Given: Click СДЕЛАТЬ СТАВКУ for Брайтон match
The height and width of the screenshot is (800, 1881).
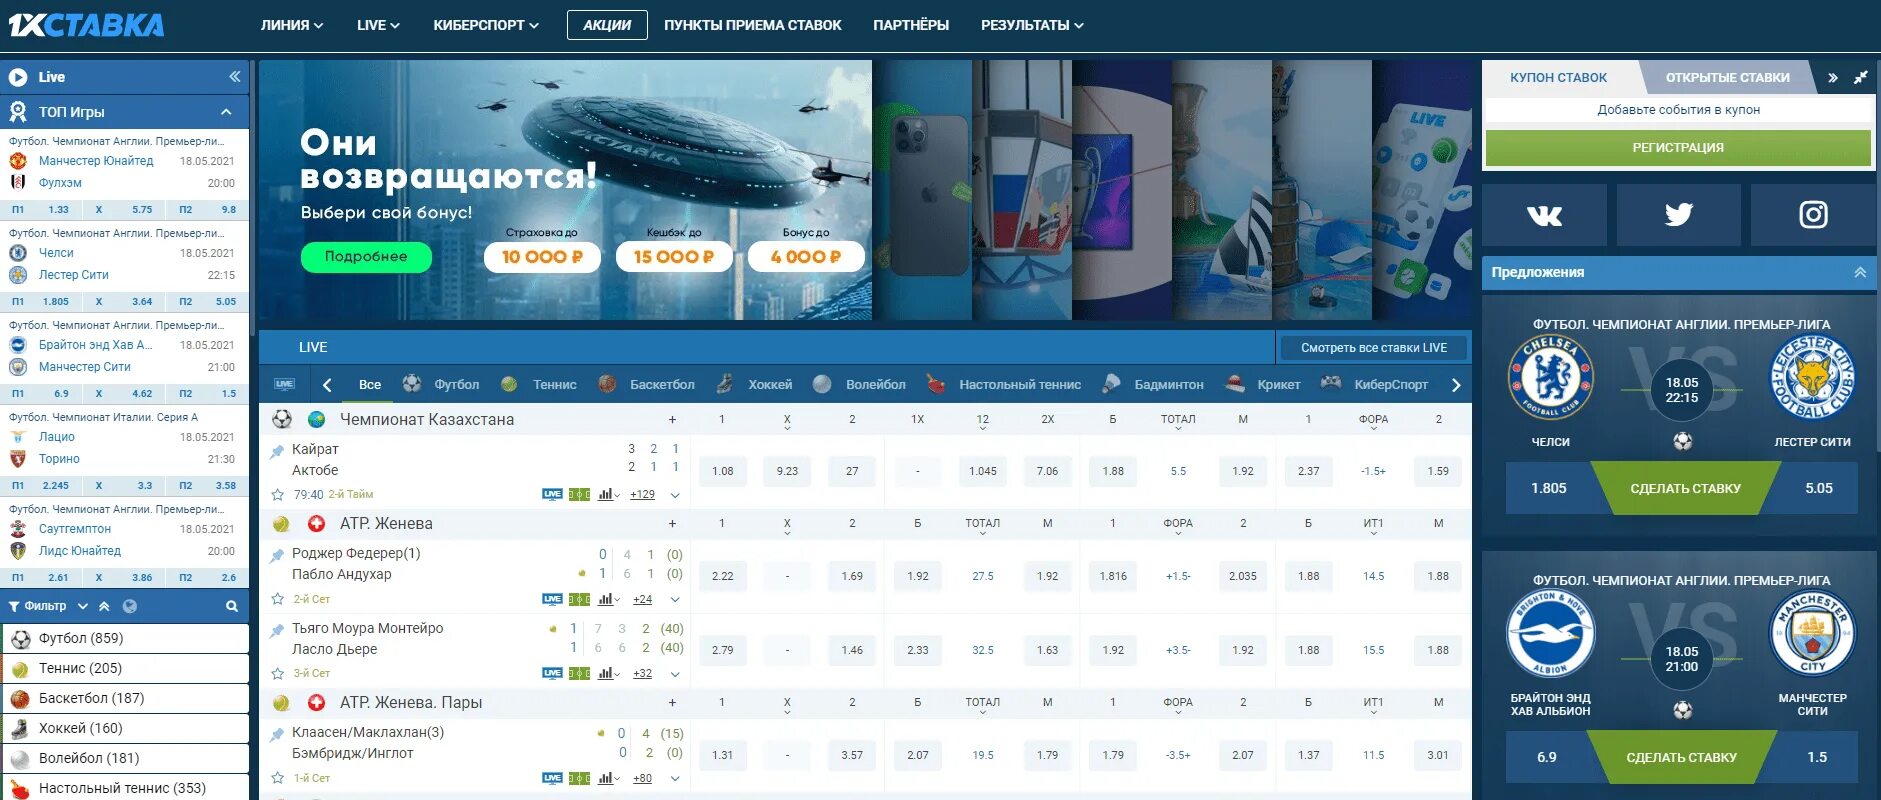Looking at the screenshot, I should pyautogui.click(x=1681, y=757).
